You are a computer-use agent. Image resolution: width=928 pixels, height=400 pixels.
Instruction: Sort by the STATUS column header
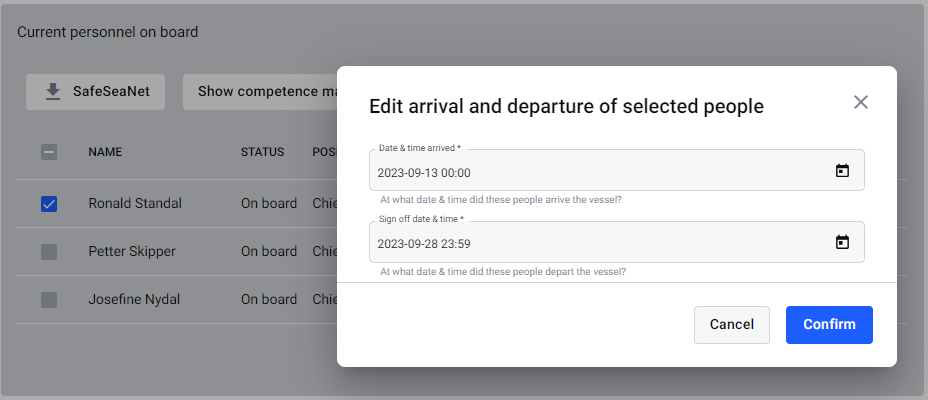(x=262, y=152)
